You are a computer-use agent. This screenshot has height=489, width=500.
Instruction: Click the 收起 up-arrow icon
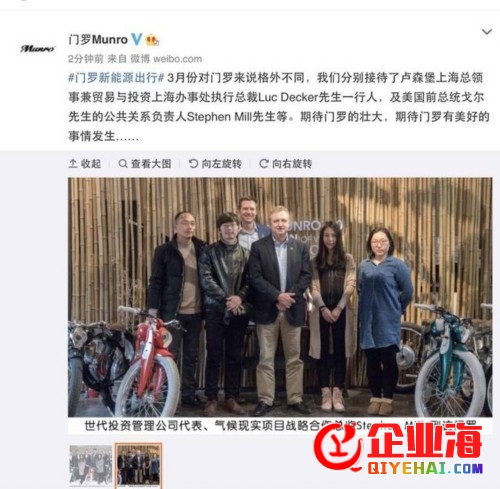click(x=73, y=164)
